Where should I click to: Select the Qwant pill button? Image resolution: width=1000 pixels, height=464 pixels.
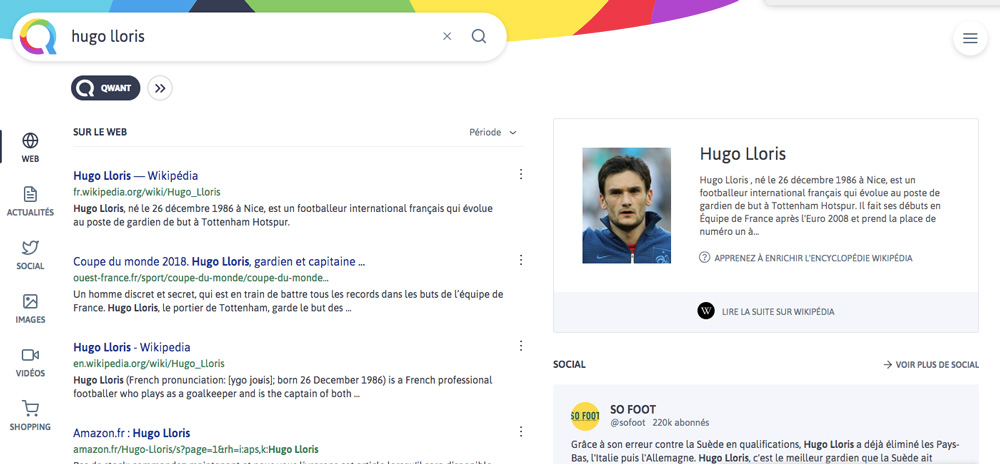pos(105,88)
